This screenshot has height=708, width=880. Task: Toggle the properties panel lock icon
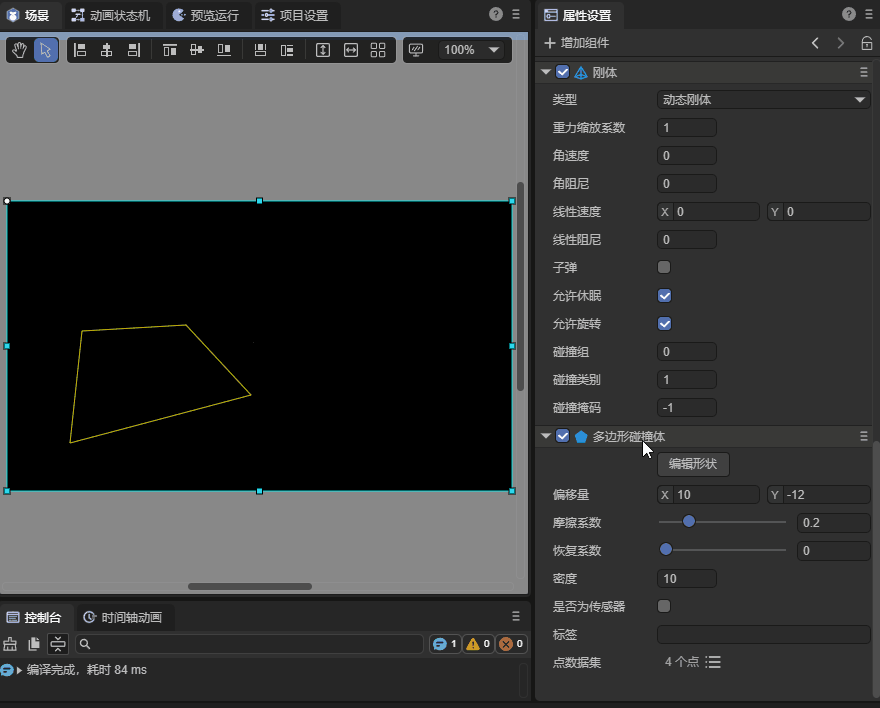tap(866, 43)
